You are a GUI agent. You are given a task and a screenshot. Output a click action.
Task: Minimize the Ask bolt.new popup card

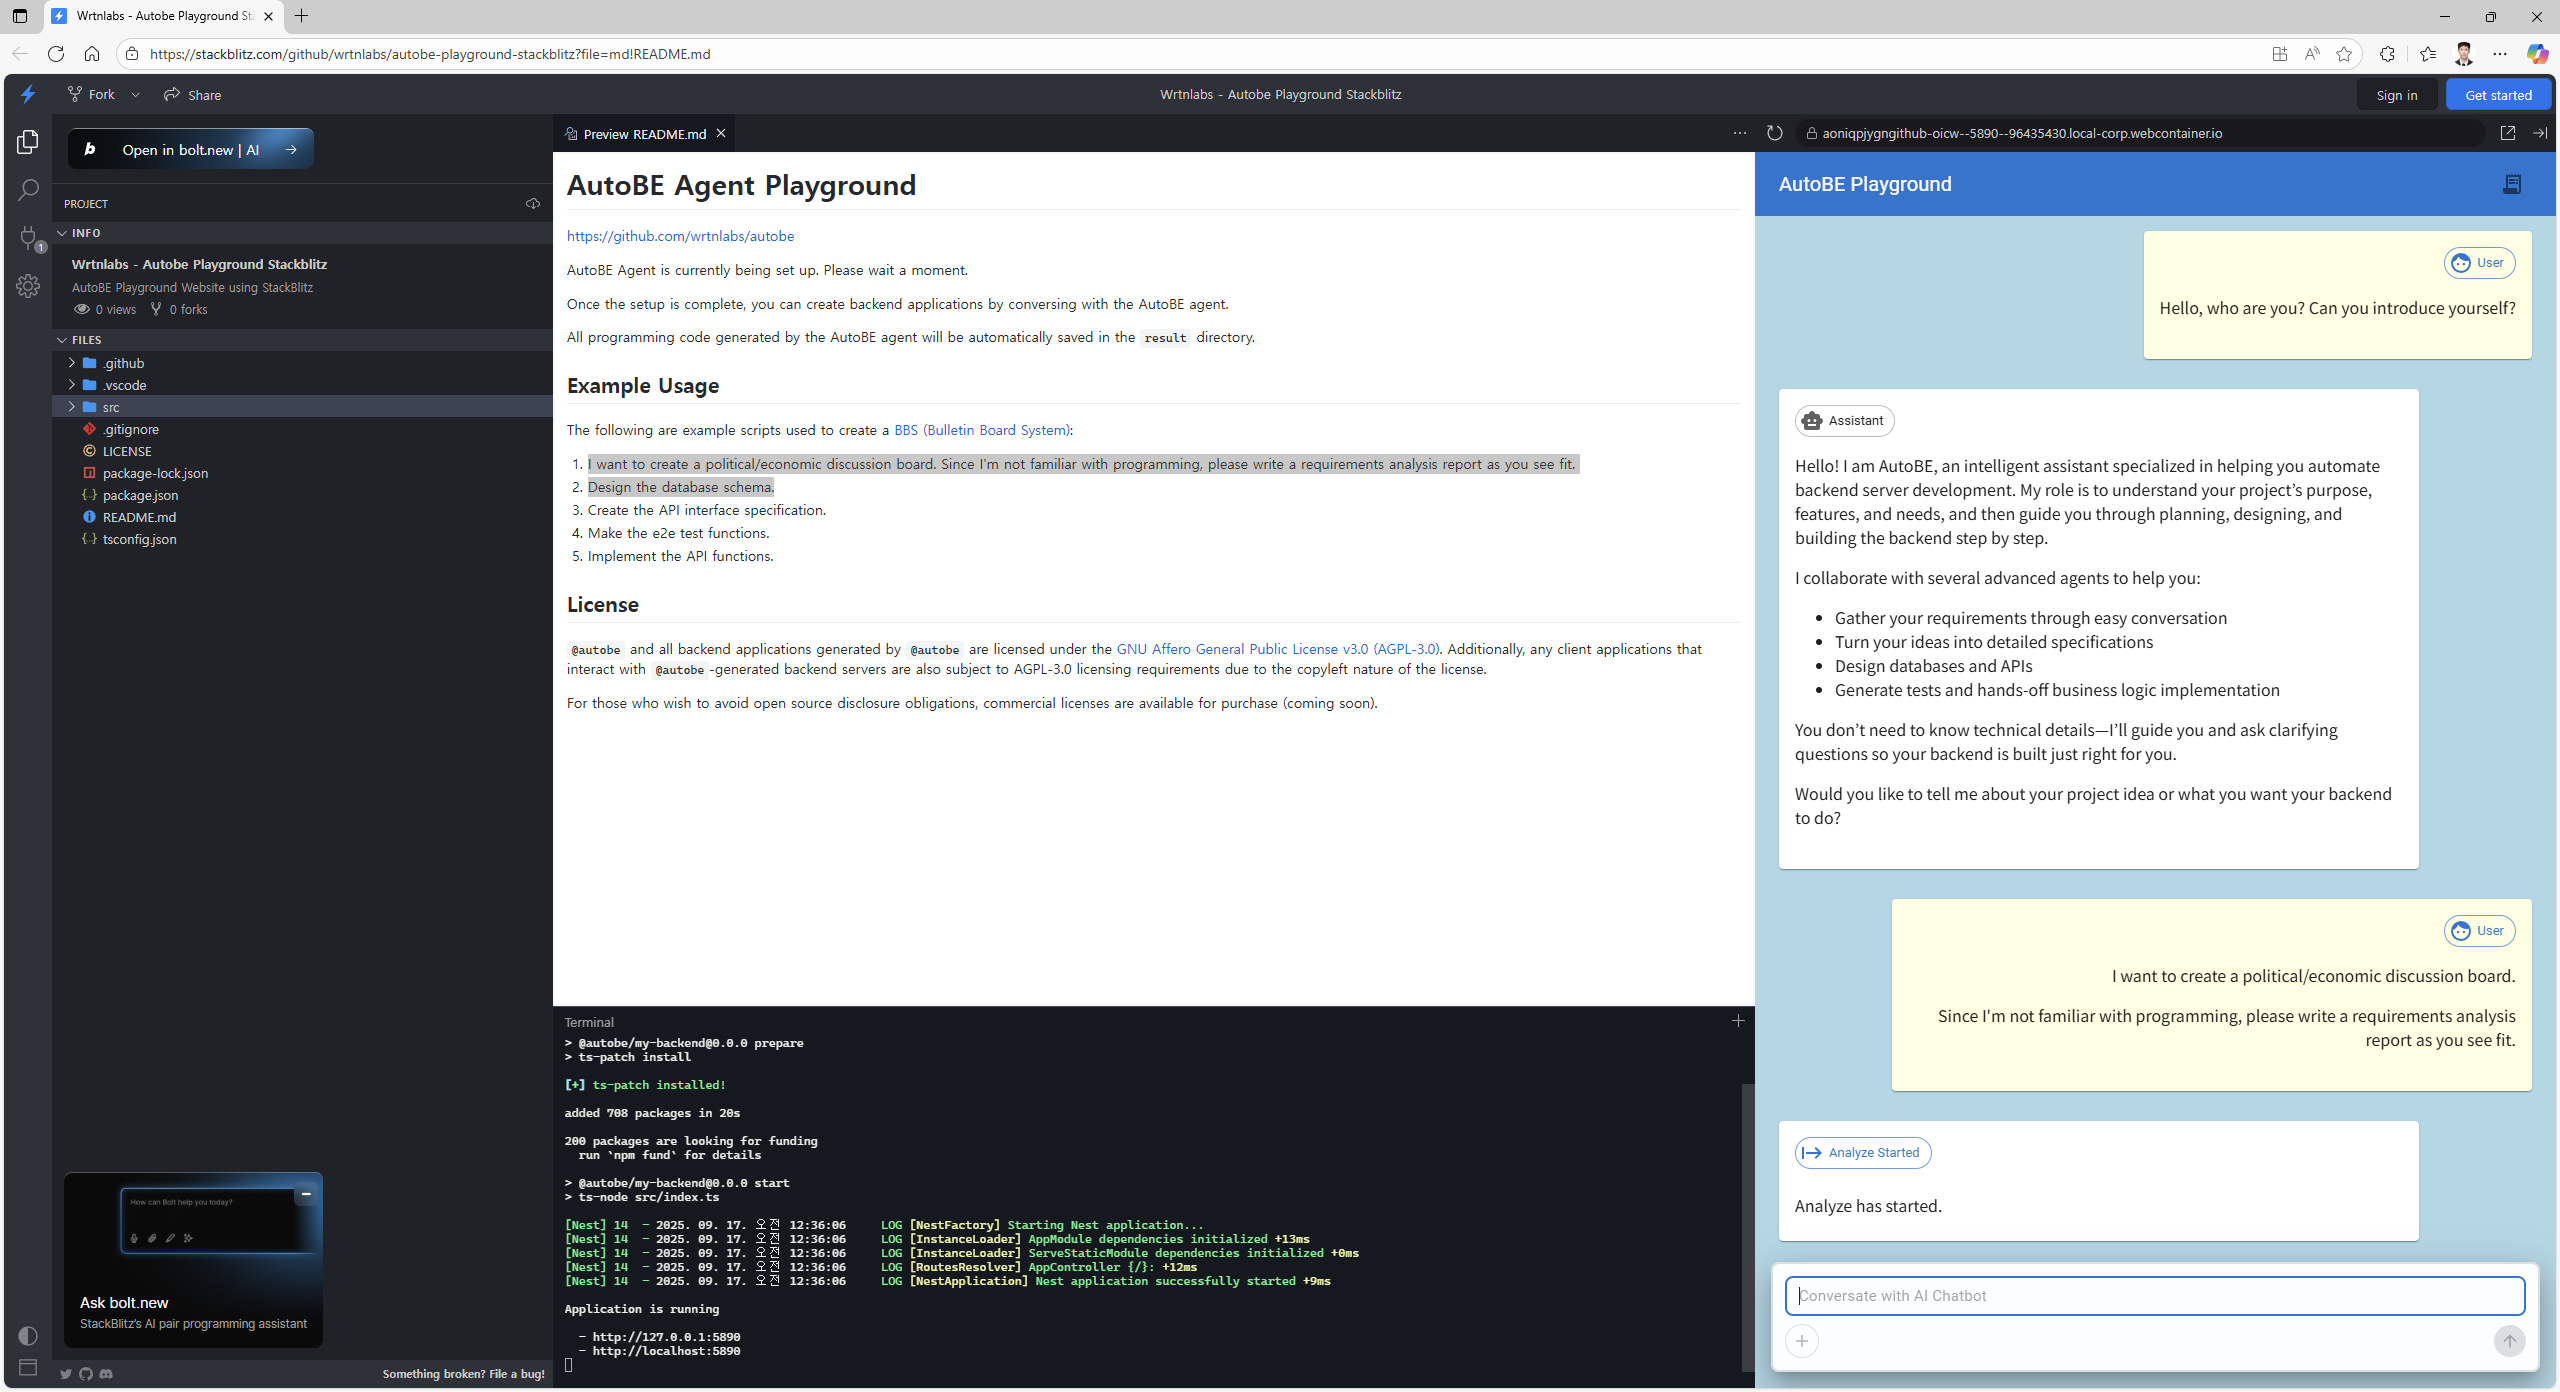306,1193
